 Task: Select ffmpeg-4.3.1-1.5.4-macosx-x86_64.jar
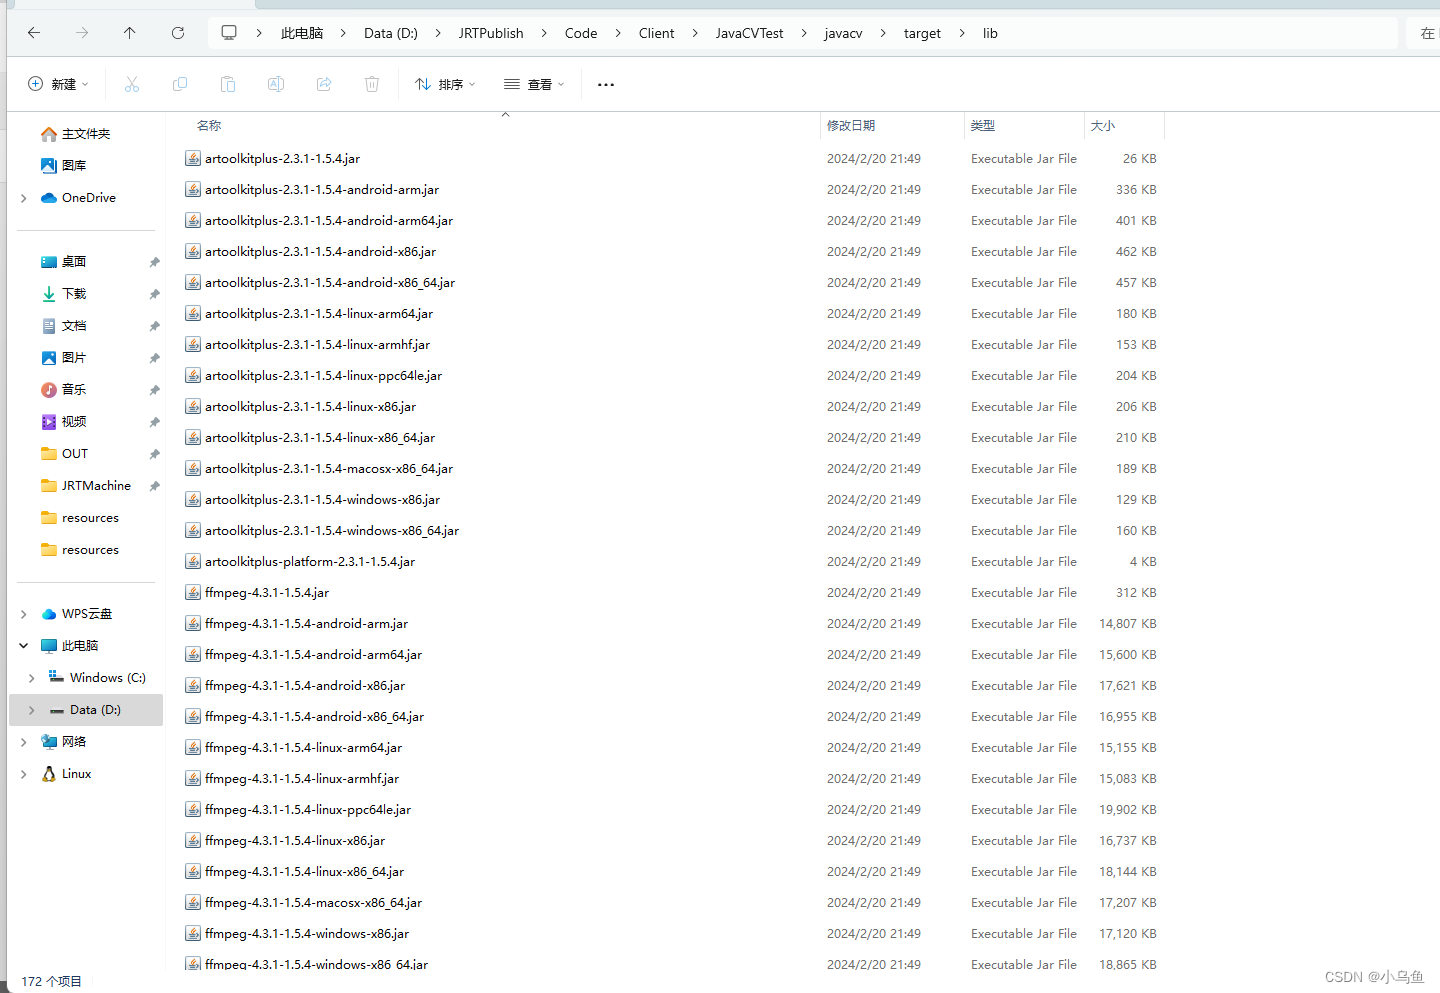coord(313,903)
